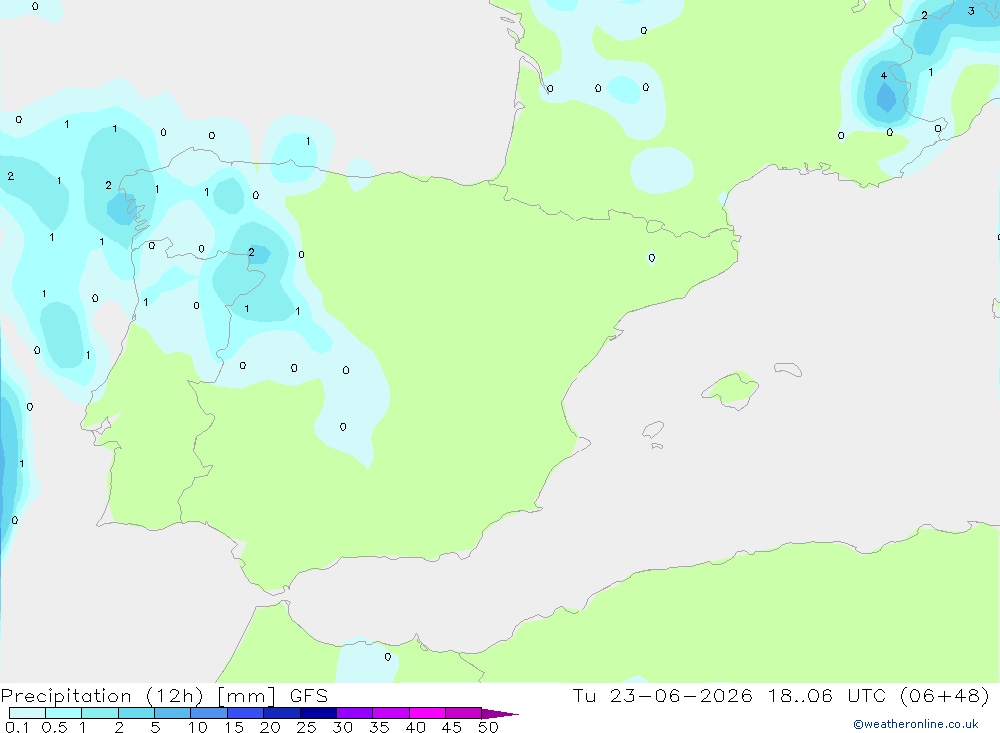Click the 0.1–0.5 mm legend color swatch
1000x733 pixels.
tap(27, 713)
